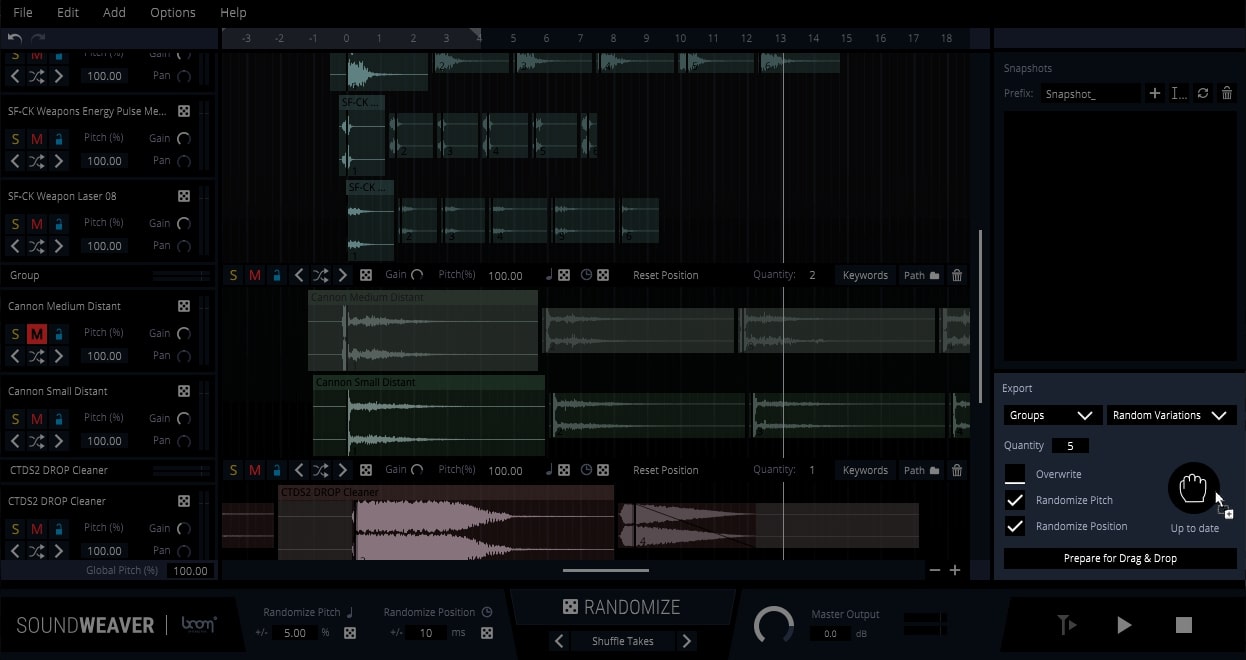Delete the Group track using the trash icon
The image size is (1246, 660).
click(956, 275)
